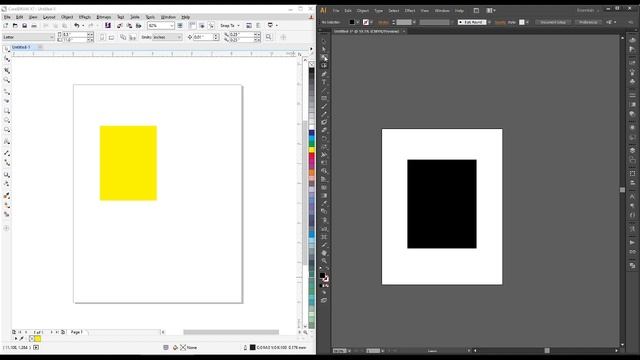The height and width of the screenshot is (360, 640).
Task: Click the CorelDRAW horizontal scrollbar
Action: pyautogui.click(x=231, y=332)
